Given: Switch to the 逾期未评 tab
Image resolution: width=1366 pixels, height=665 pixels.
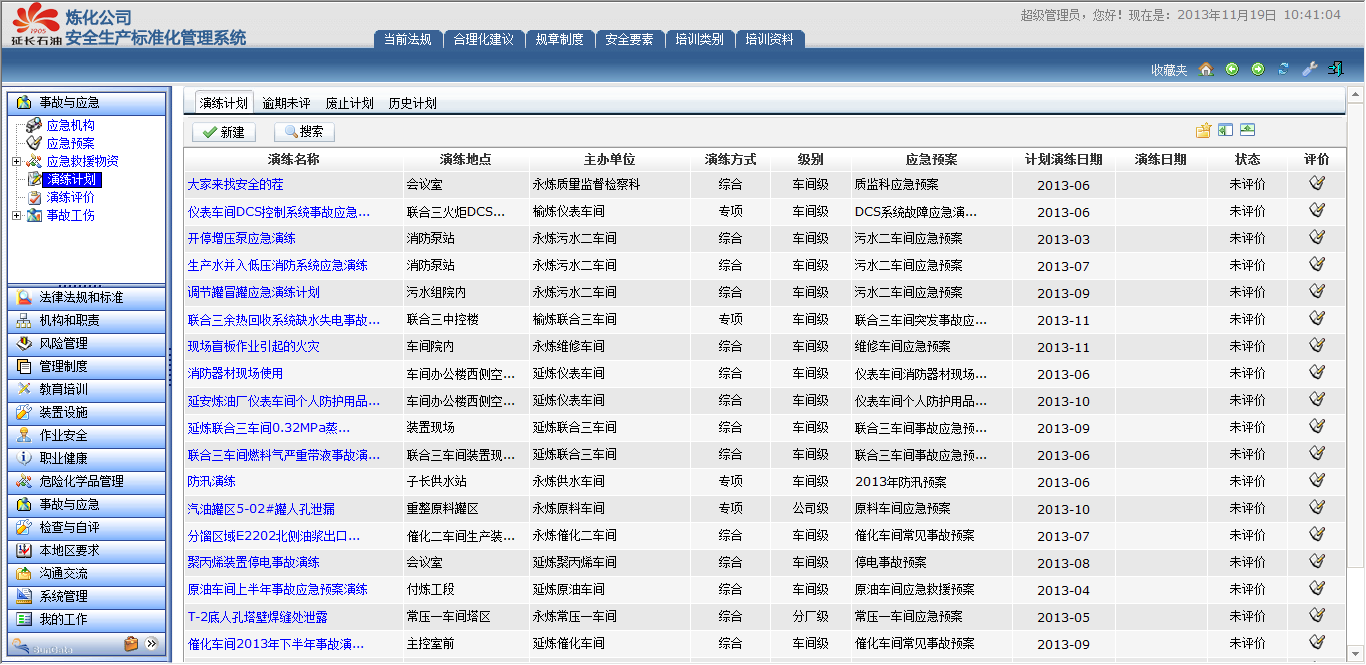Looking at the screenshot, I should pyautogui.click(x=286, y=103).
